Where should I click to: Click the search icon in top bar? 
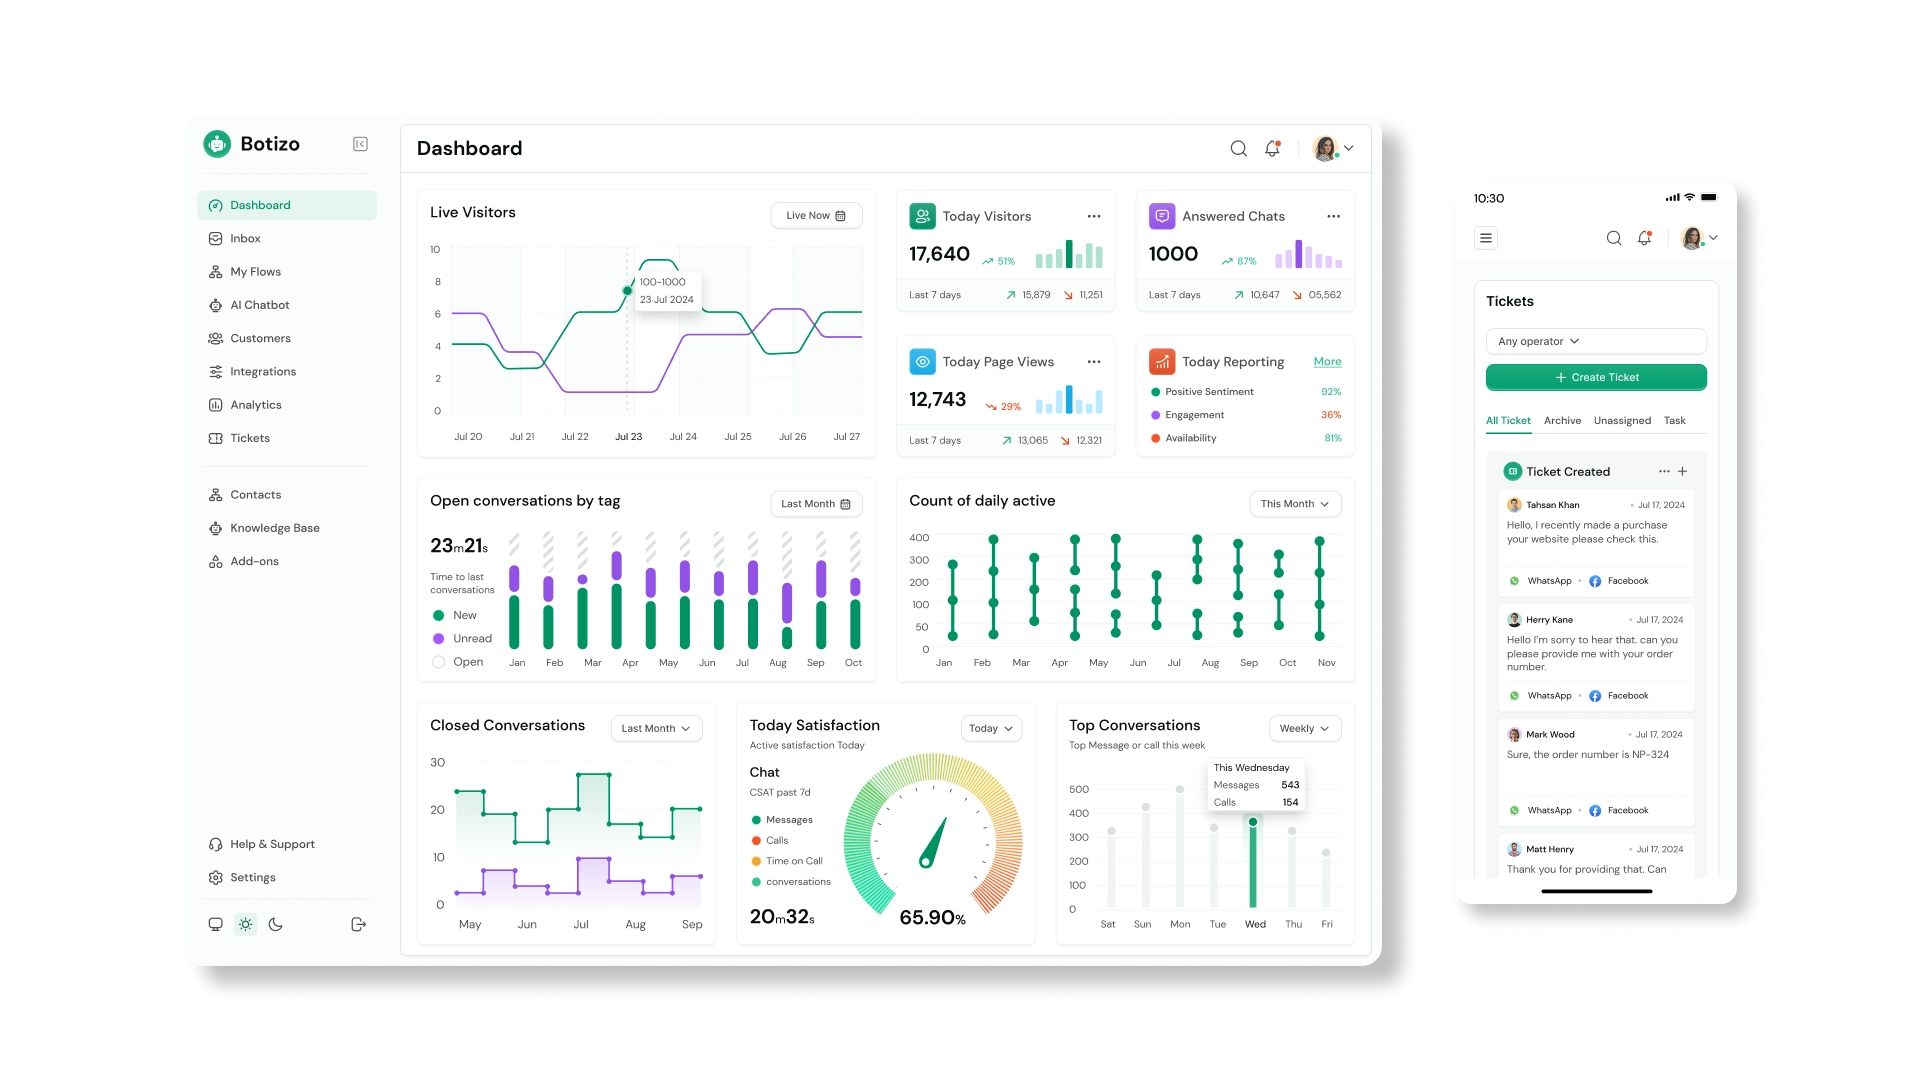coord(1238,148)
